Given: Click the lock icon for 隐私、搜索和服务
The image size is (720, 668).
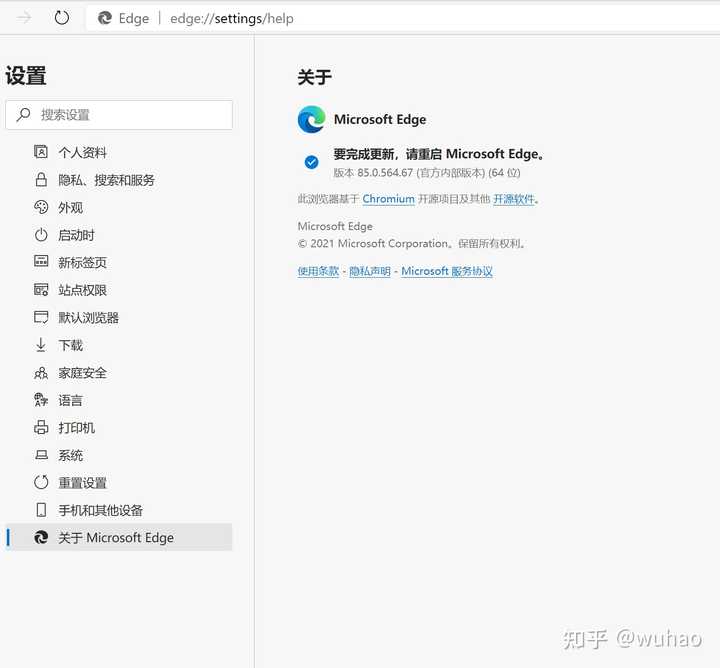Looking at the screenshot, I should tap(41, 180).
